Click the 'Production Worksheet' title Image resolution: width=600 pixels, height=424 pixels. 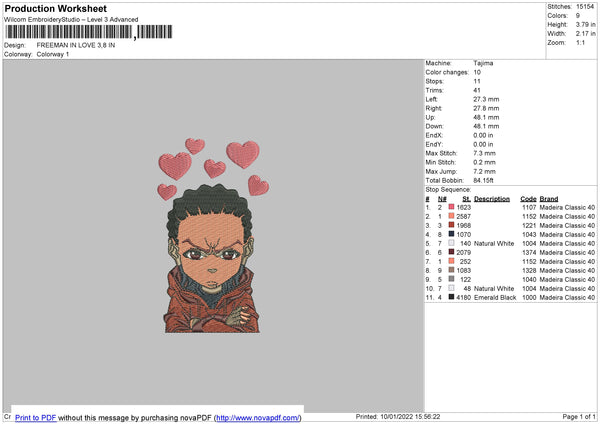[x=56, y=8]
